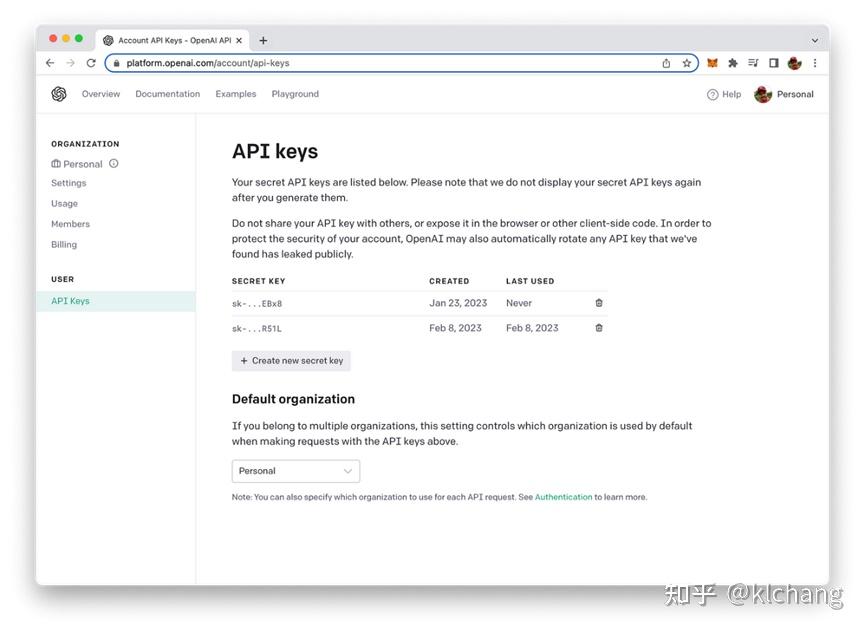Viewport: 865px width, 633px height.
Task: Click the browser profile avatar dropdown
Action: (793, 62)
